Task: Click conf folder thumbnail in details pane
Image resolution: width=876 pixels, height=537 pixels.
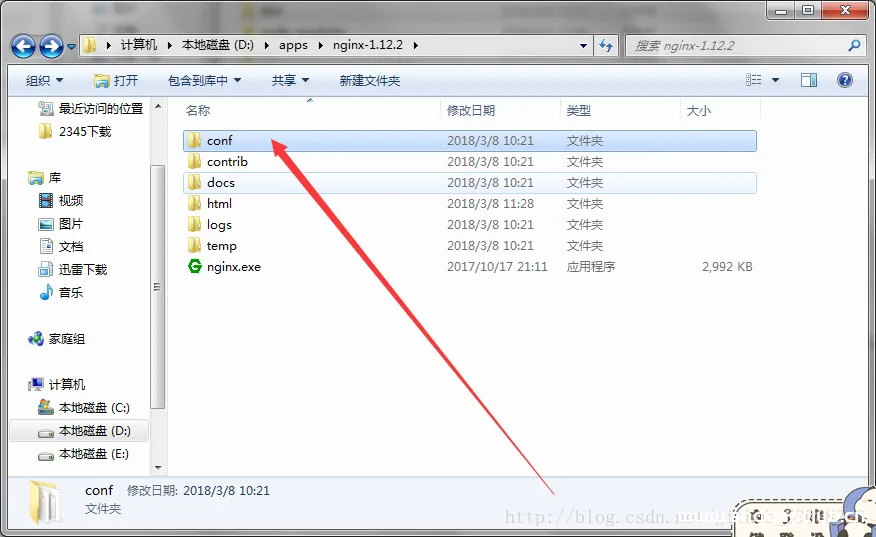Action: click(45, 501)
